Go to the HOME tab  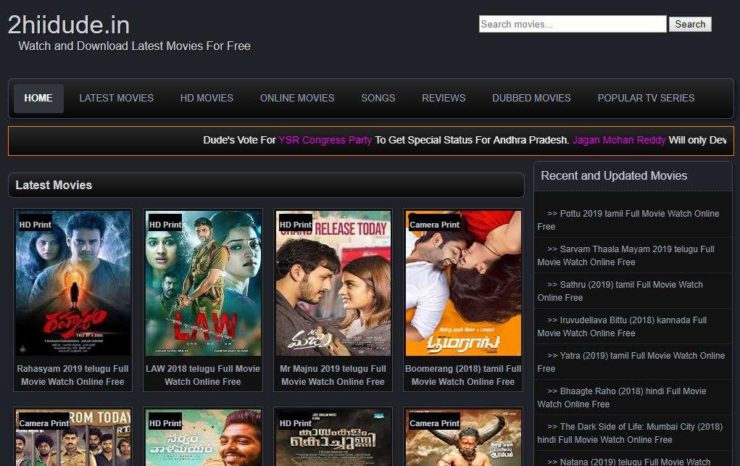click(x=38, y=98)
